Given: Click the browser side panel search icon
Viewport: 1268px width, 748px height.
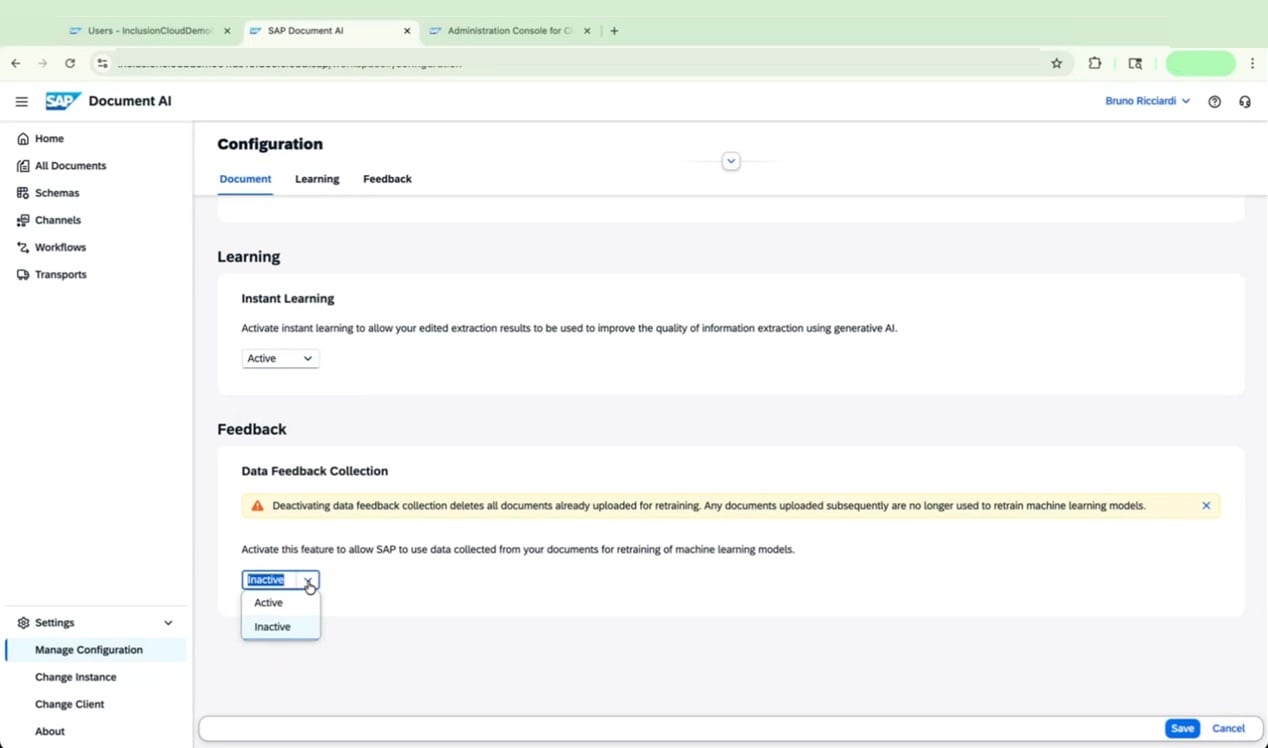Looking at the screenshot, I should coord(1135,63).
